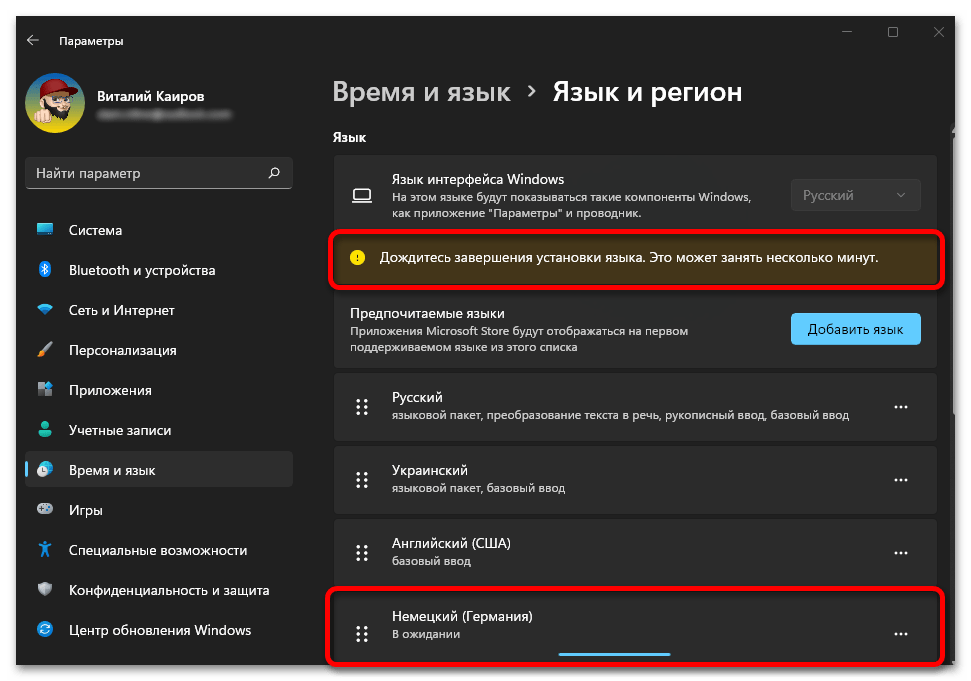Click the Специальные возможности accessibility icon
Viewport: 971px width, 681px height.
coord(45,550)
